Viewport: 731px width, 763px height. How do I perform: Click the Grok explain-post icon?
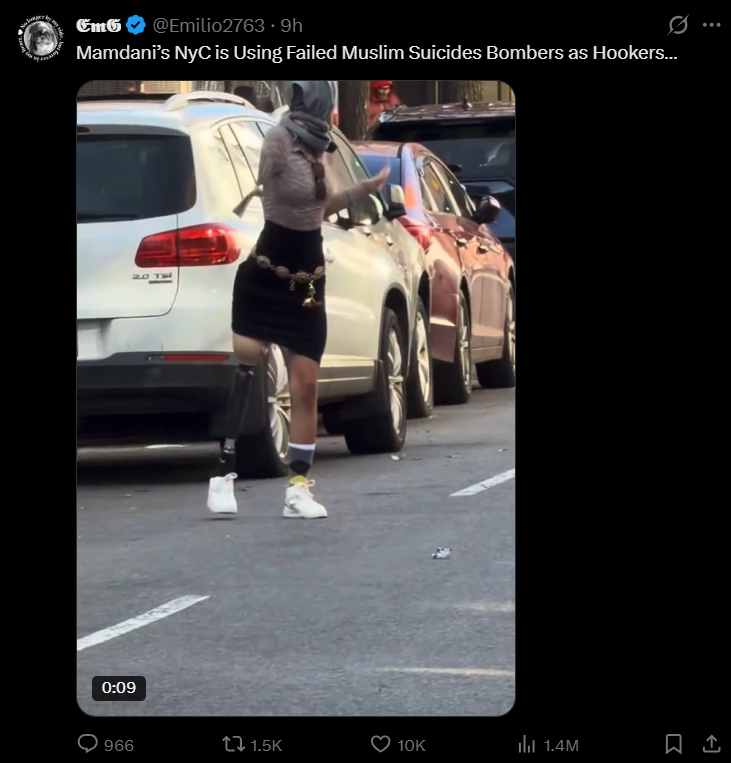[x=678, y=25]
